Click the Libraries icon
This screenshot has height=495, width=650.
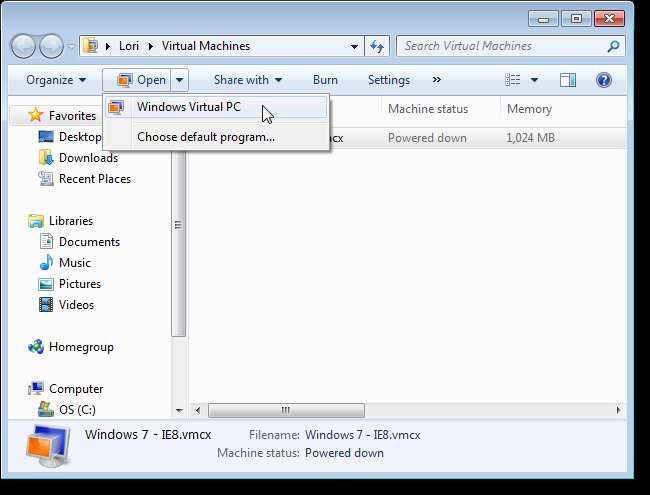[36, 221]
